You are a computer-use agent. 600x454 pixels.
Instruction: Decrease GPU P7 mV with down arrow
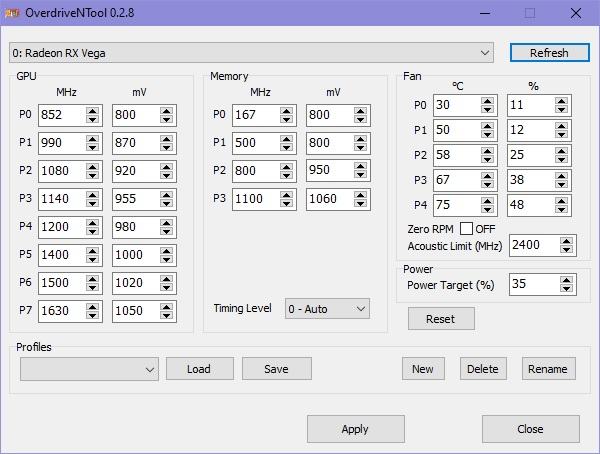click(x=166, y=315)
